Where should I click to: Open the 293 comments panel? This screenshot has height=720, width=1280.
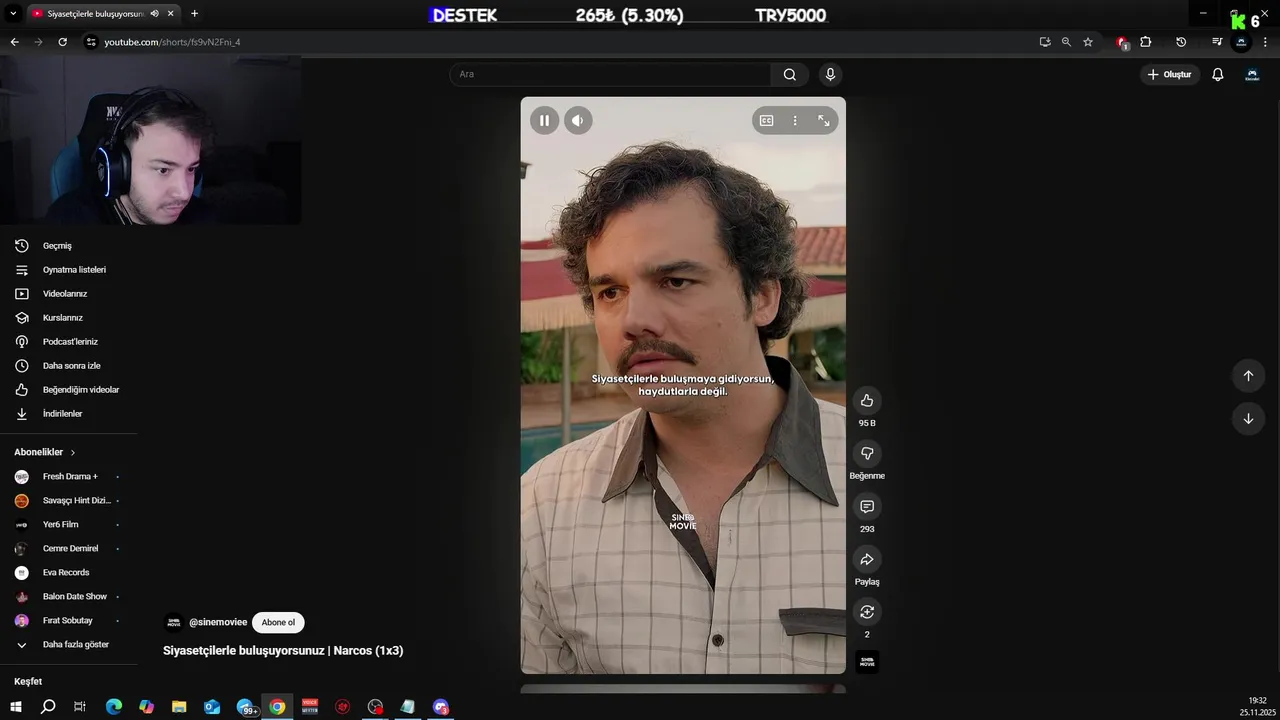pyautogui.click(x=867, y=507)
